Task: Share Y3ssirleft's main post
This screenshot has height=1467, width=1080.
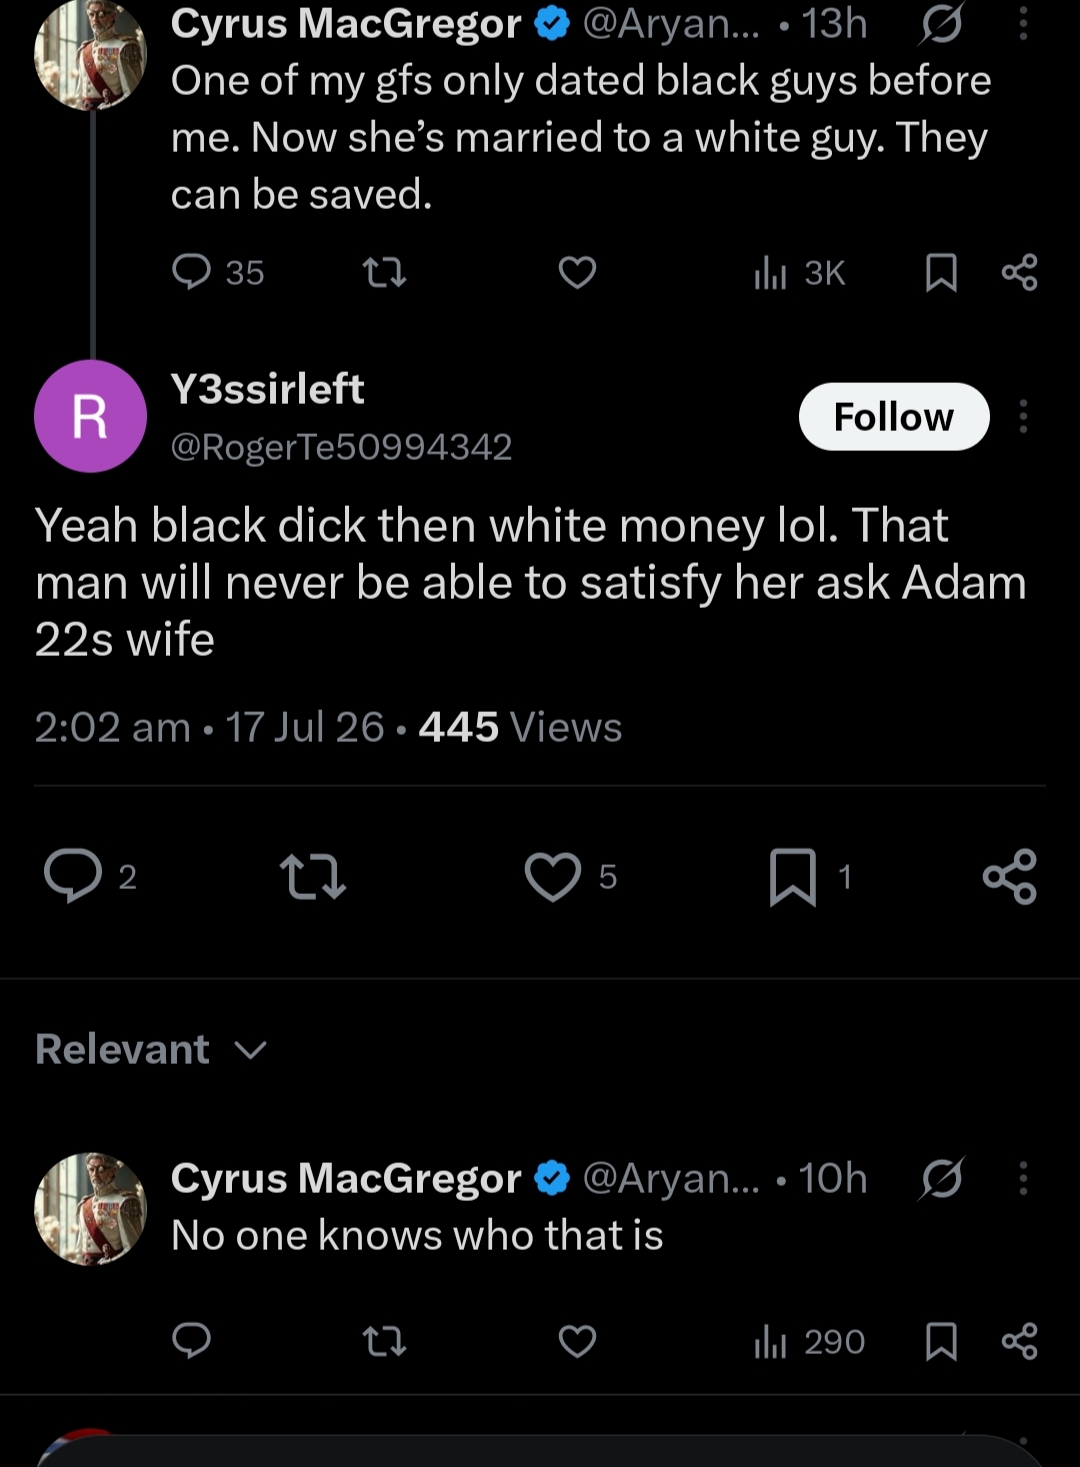Action: [1010, 876]
